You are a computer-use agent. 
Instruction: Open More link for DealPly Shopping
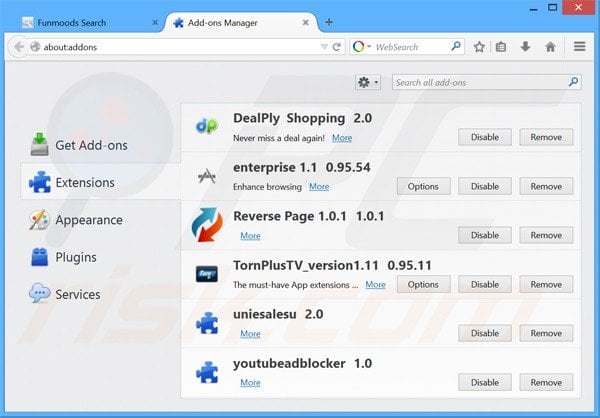[342, 138]
